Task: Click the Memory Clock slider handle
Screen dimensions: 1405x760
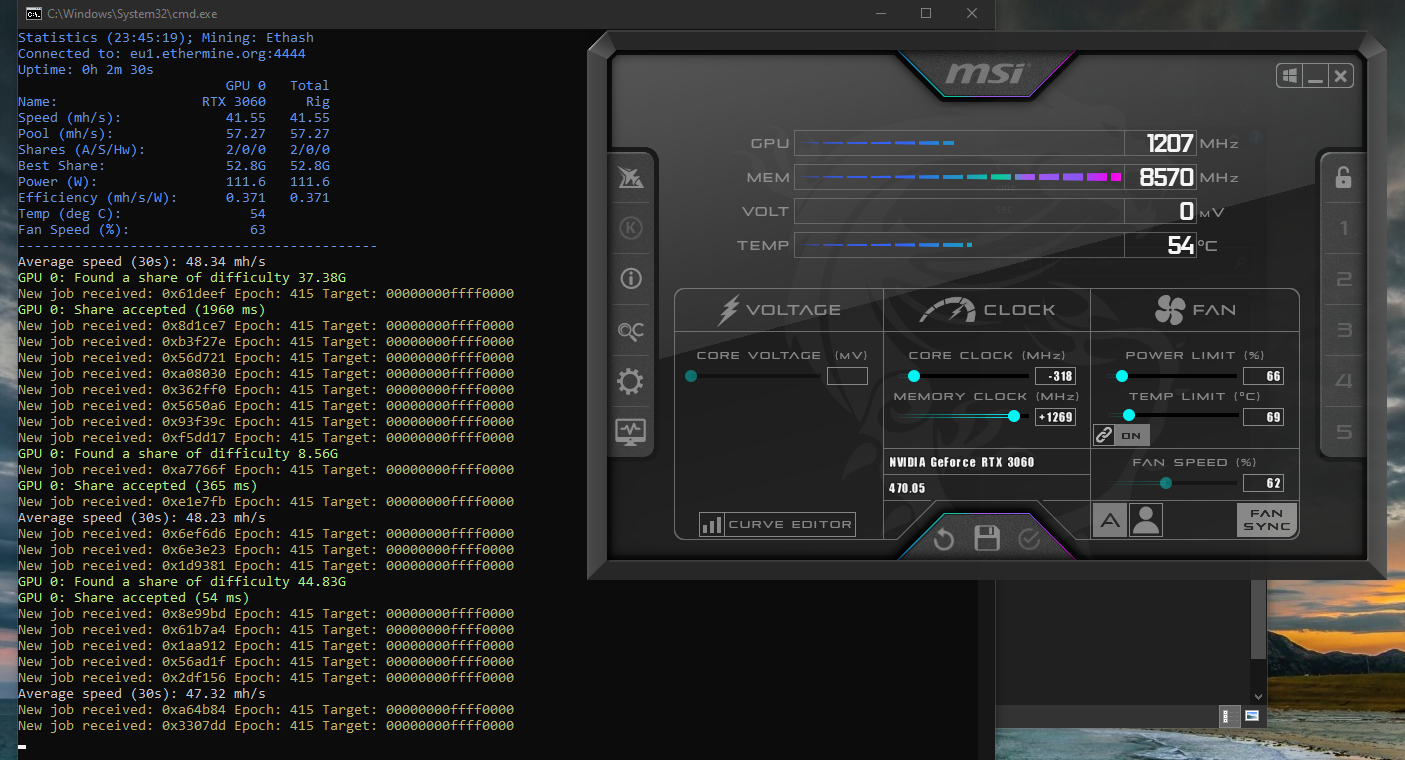Action: [x=1014, y=416]
